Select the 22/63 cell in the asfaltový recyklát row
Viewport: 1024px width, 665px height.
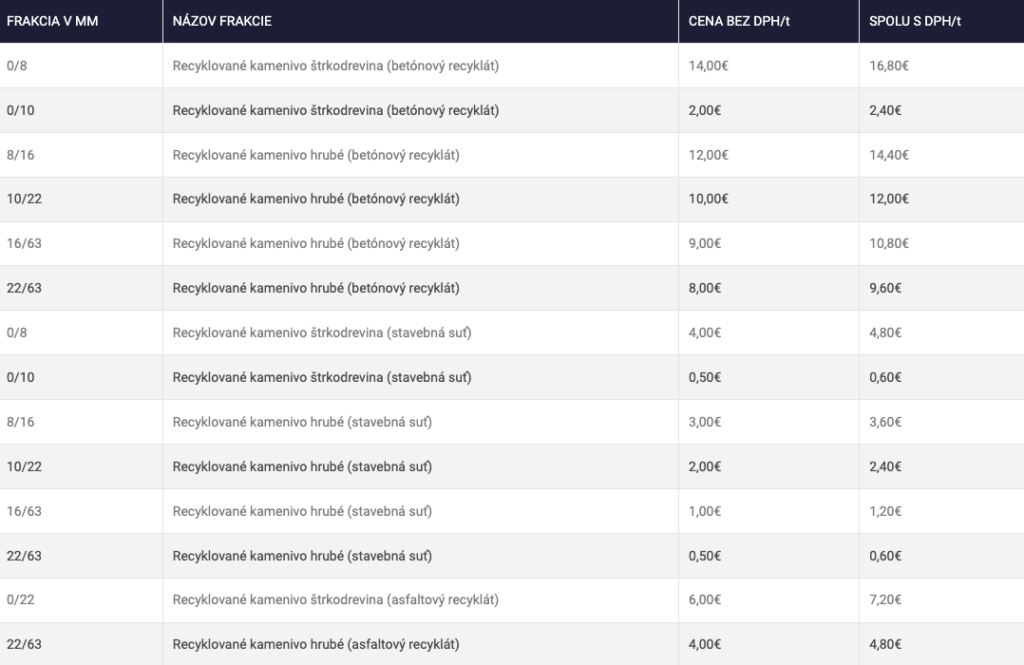click(81, 644)
